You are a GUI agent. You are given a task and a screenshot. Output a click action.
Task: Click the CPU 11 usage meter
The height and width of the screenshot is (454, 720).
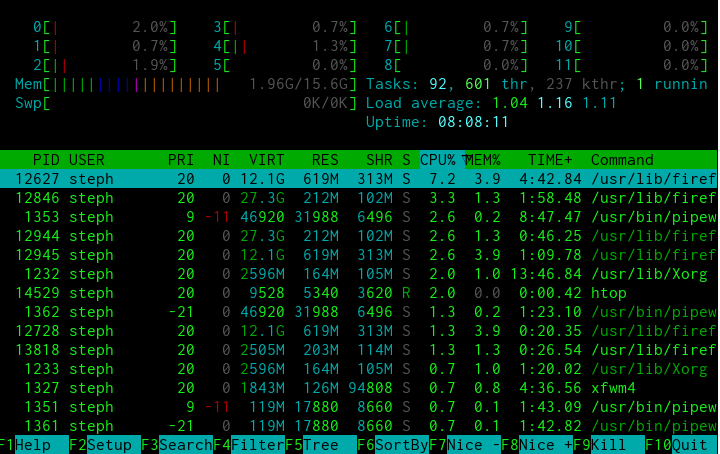[631, 65]
